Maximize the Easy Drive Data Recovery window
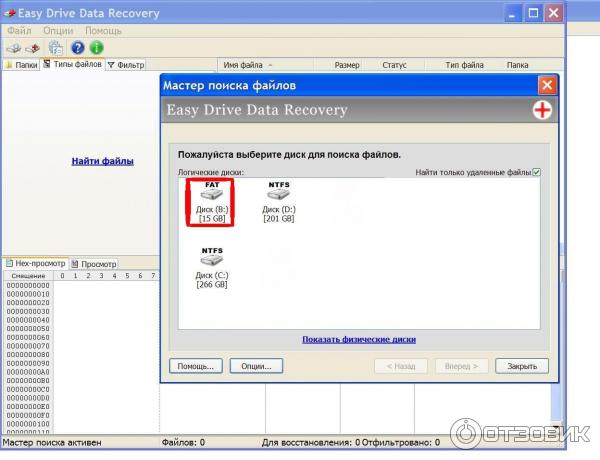Screen dimensions: 600x460 pos(533,14)
